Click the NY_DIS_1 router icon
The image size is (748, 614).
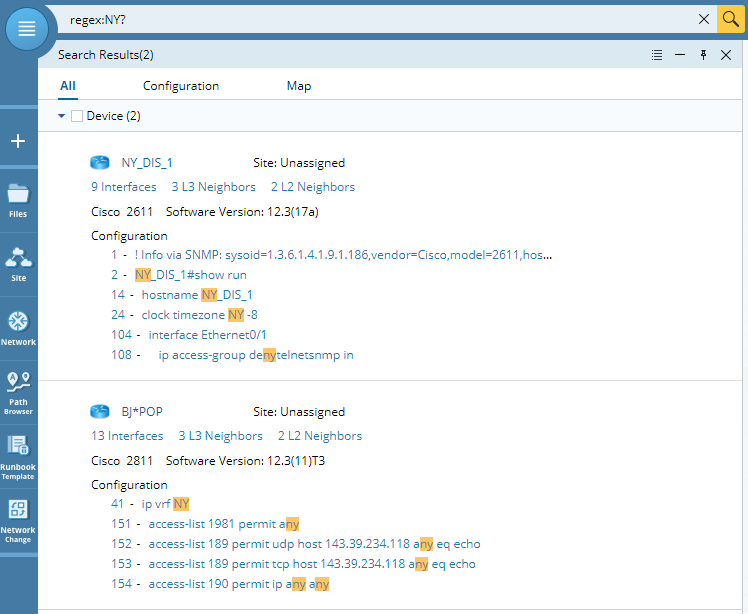coord(100,163)
